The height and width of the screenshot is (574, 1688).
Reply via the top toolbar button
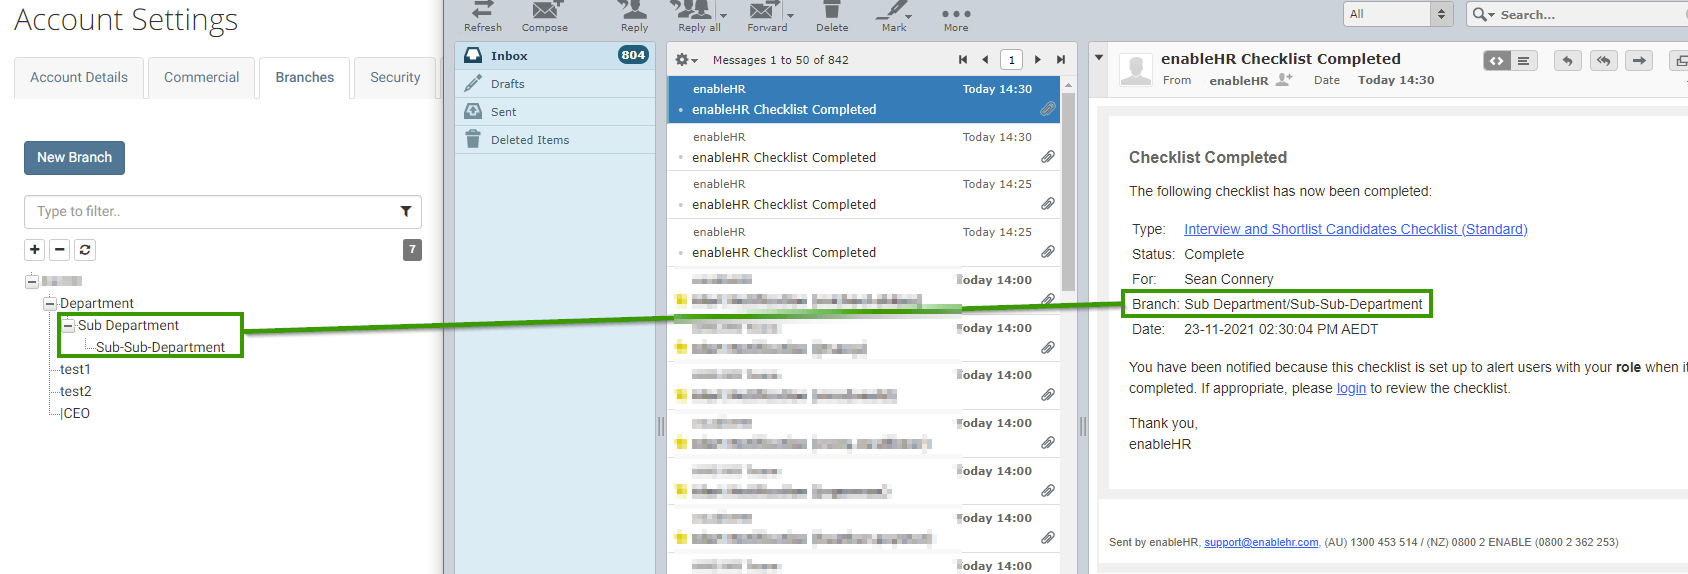(634, 16)
